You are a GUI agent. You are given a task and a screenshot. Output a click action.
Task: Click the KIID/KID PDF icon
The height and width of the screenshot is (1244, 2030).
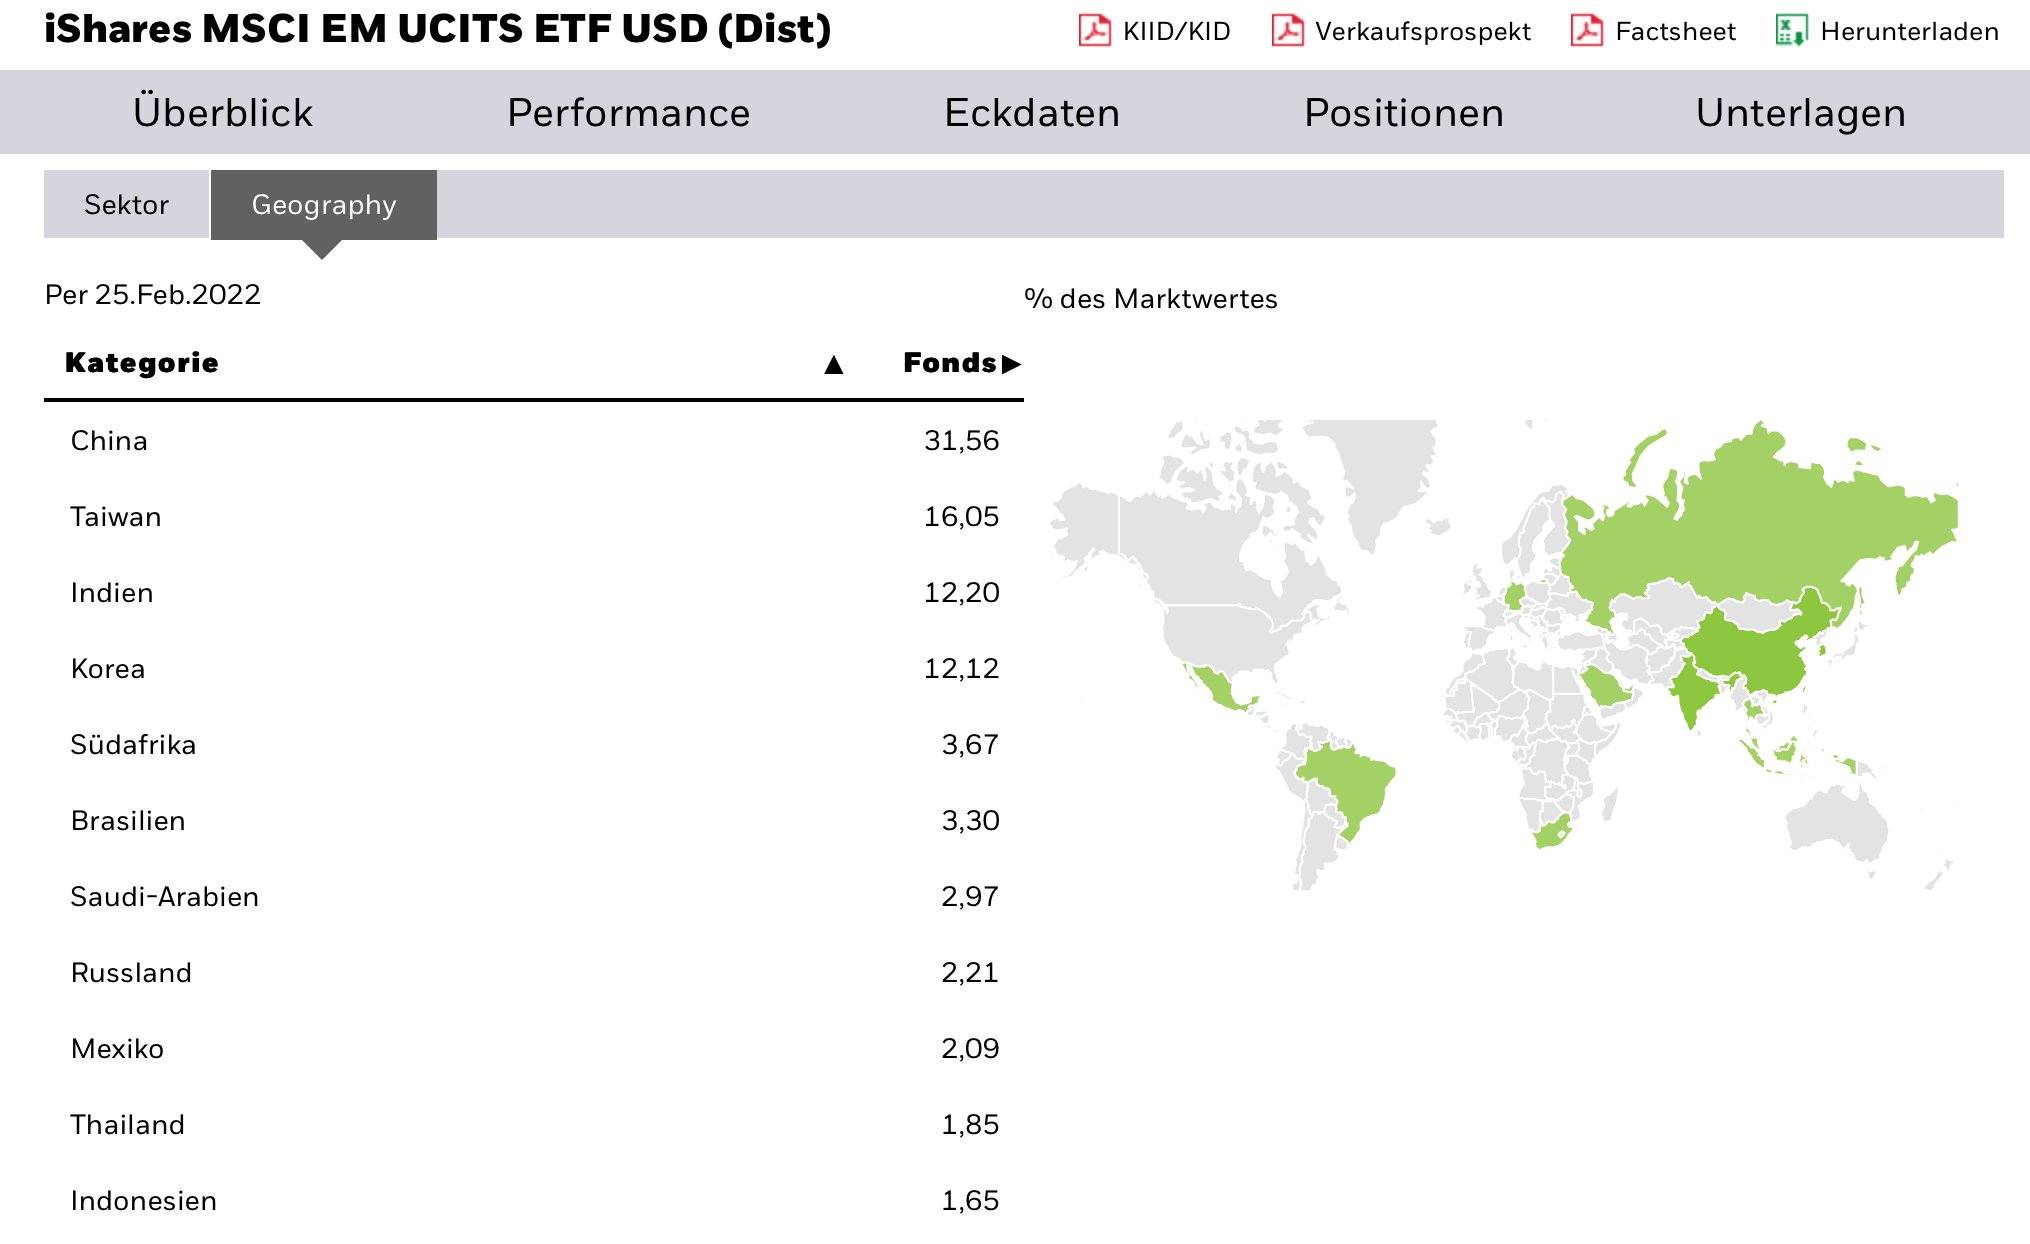coord(1094,31)
